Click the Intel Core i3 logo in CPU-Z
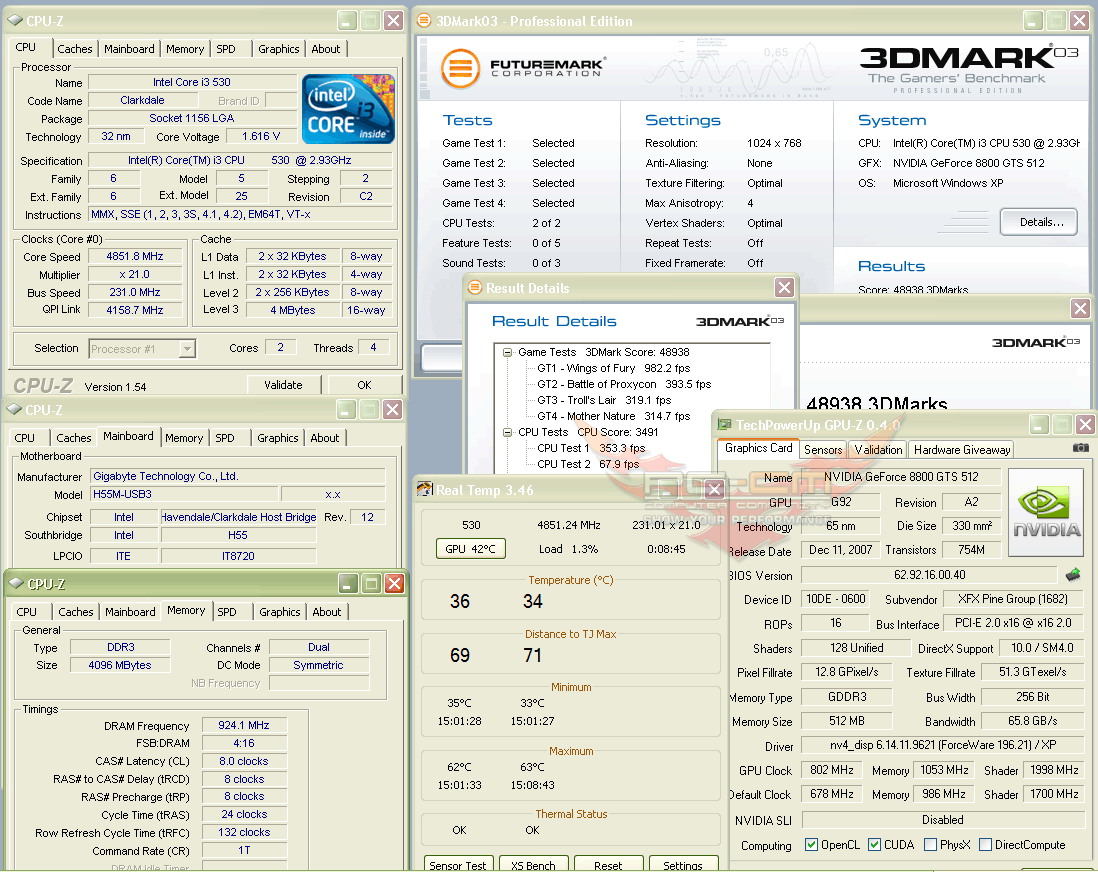The width and height of the screenshot is (1098, 872). pos(348,109)
